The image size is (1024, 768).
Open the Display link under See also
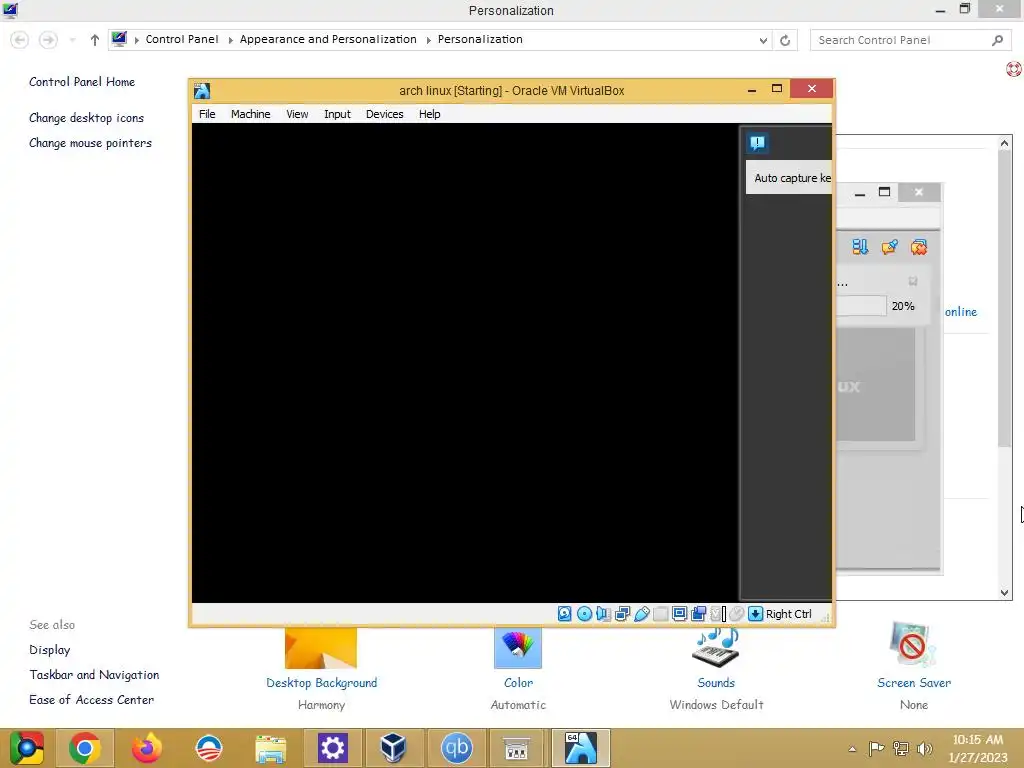(50, 650)
